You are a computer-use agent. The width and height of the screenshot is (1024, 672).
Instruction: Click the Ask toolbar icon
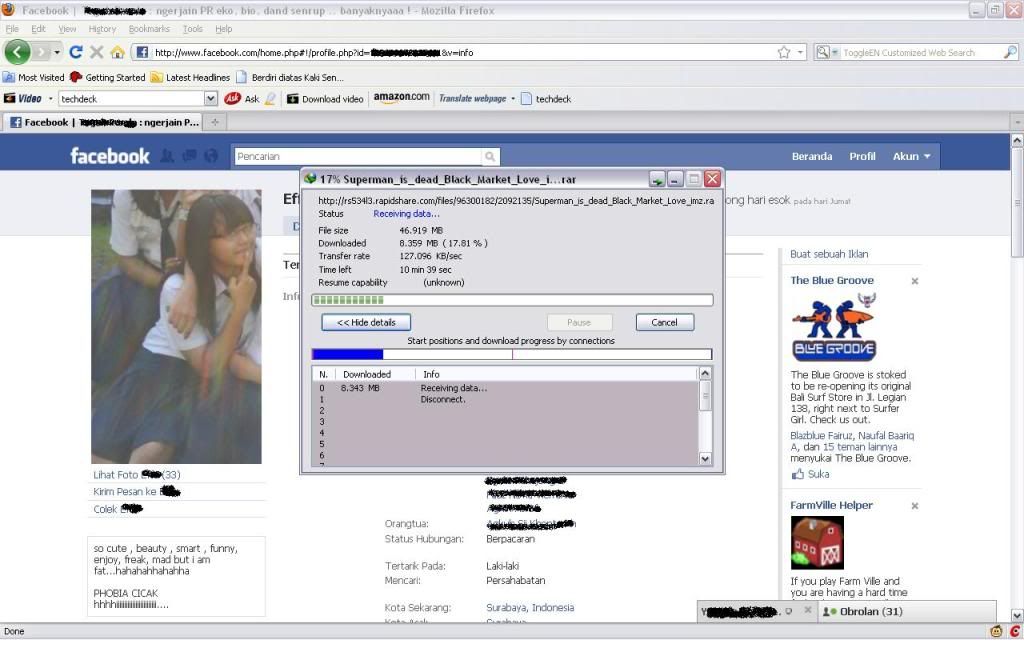click(232, 99)
